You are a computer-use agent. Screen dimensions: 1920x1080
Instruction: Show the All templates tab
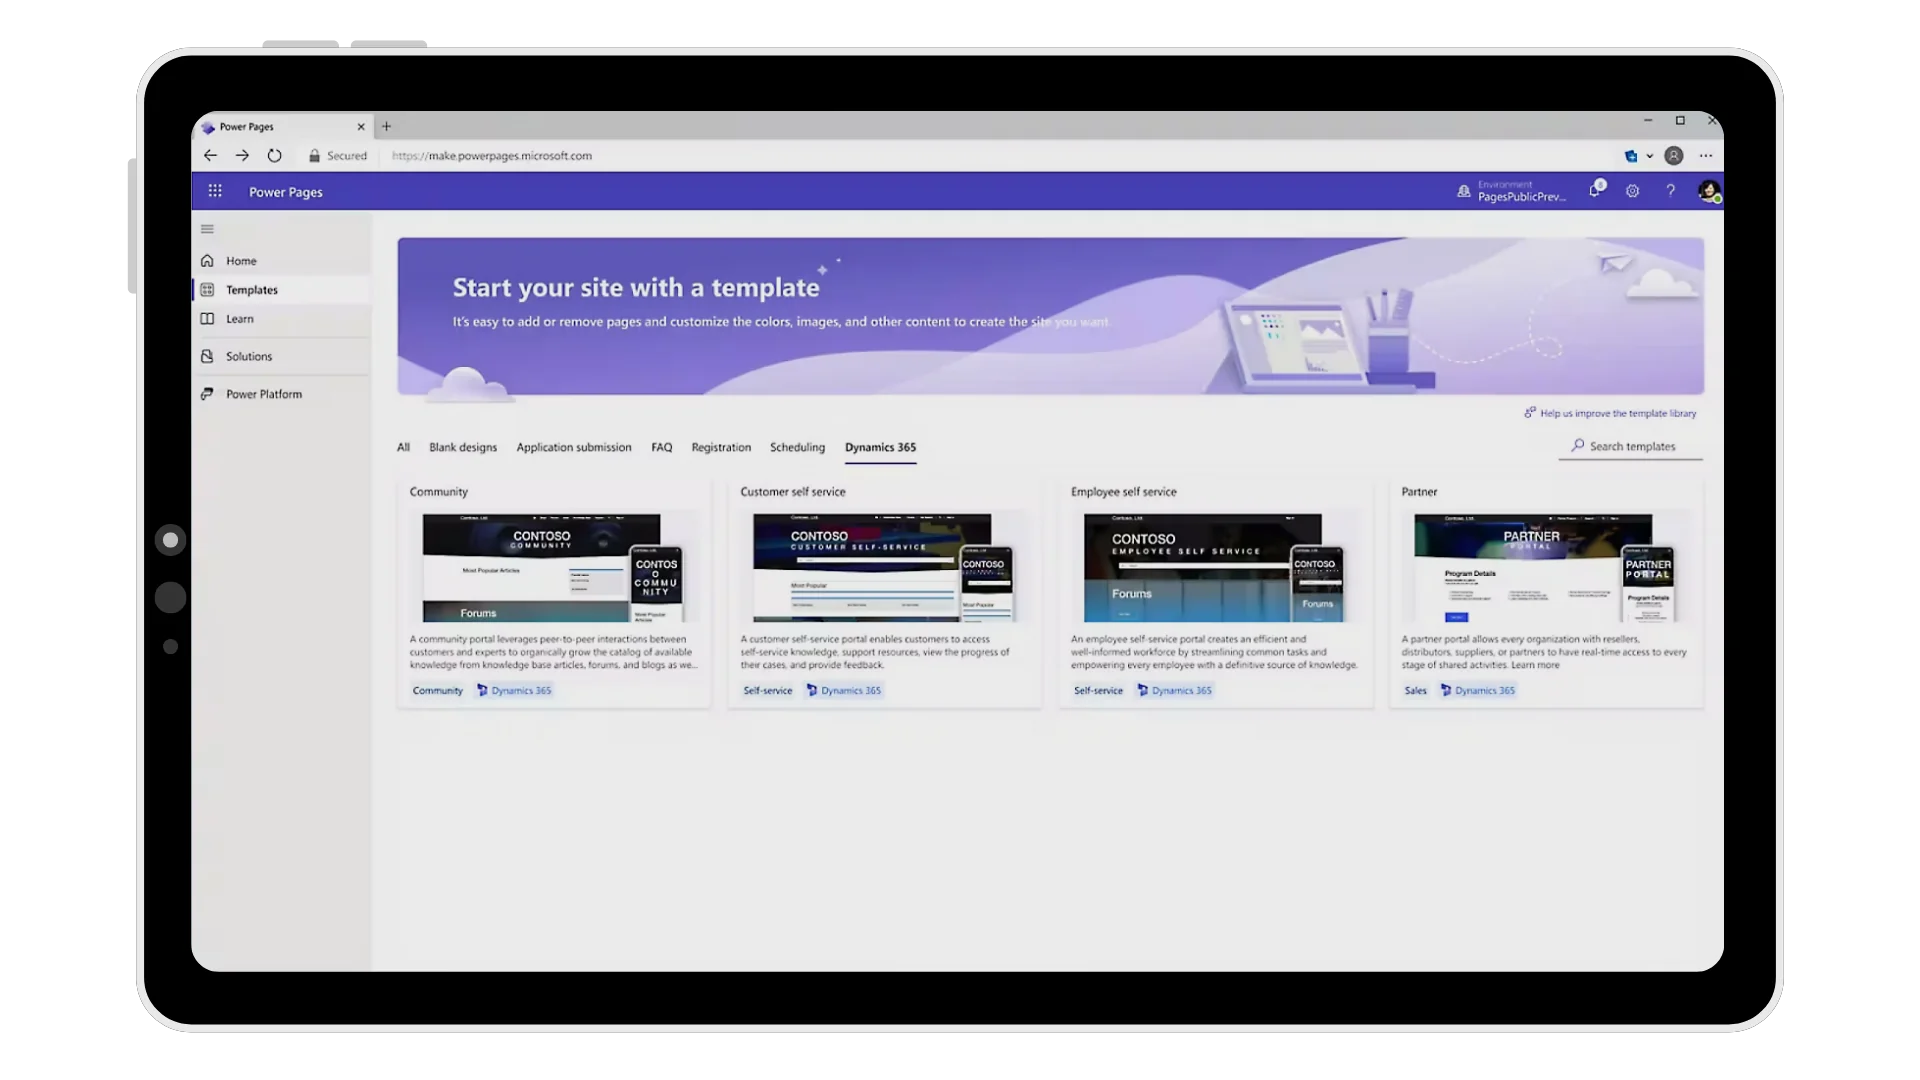tap(403, 447)
